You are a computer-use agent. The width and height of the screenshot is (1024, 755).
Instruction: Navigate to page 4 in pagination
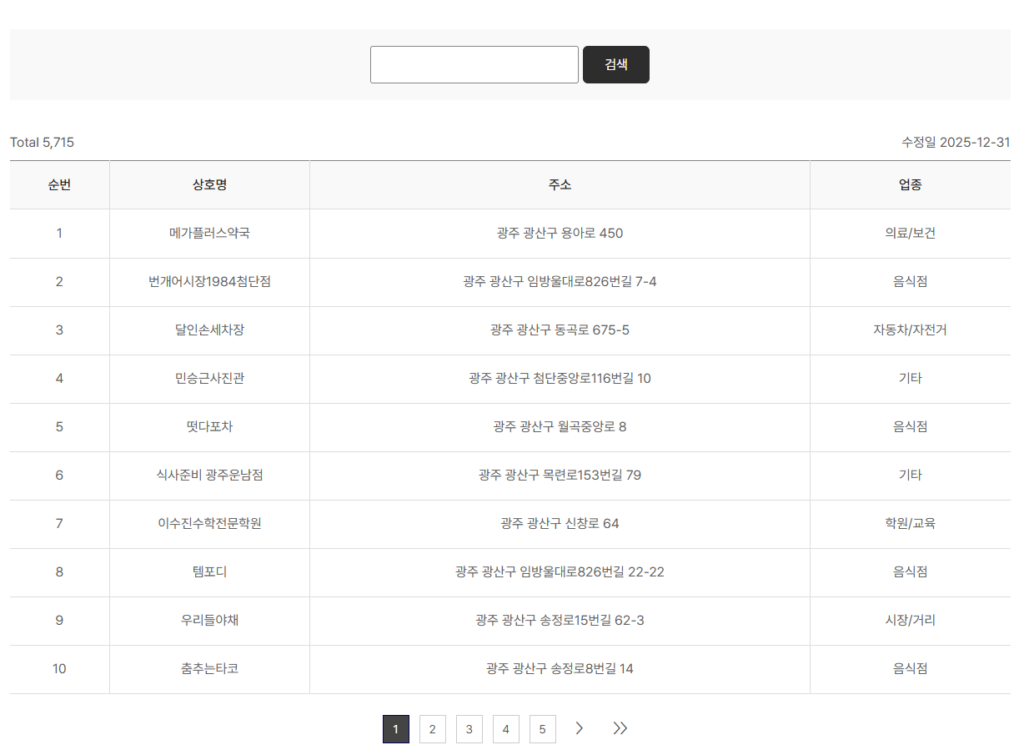tap(506, 729)
